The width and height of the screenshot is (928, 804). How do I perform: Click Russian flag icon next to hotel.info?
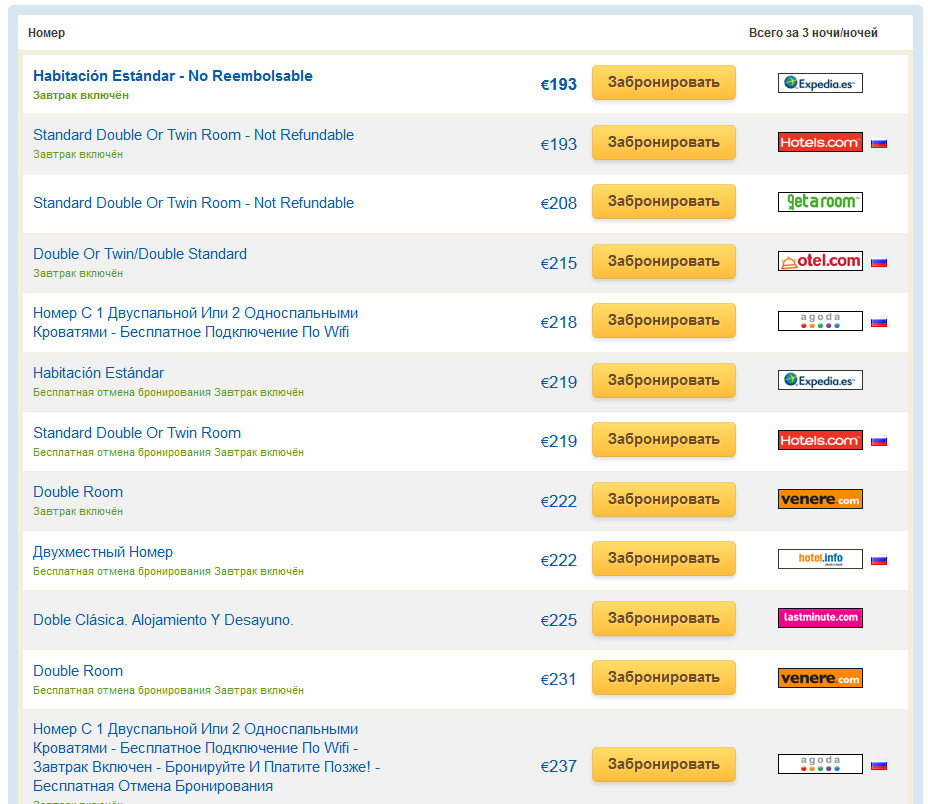(x=878, y=560)
